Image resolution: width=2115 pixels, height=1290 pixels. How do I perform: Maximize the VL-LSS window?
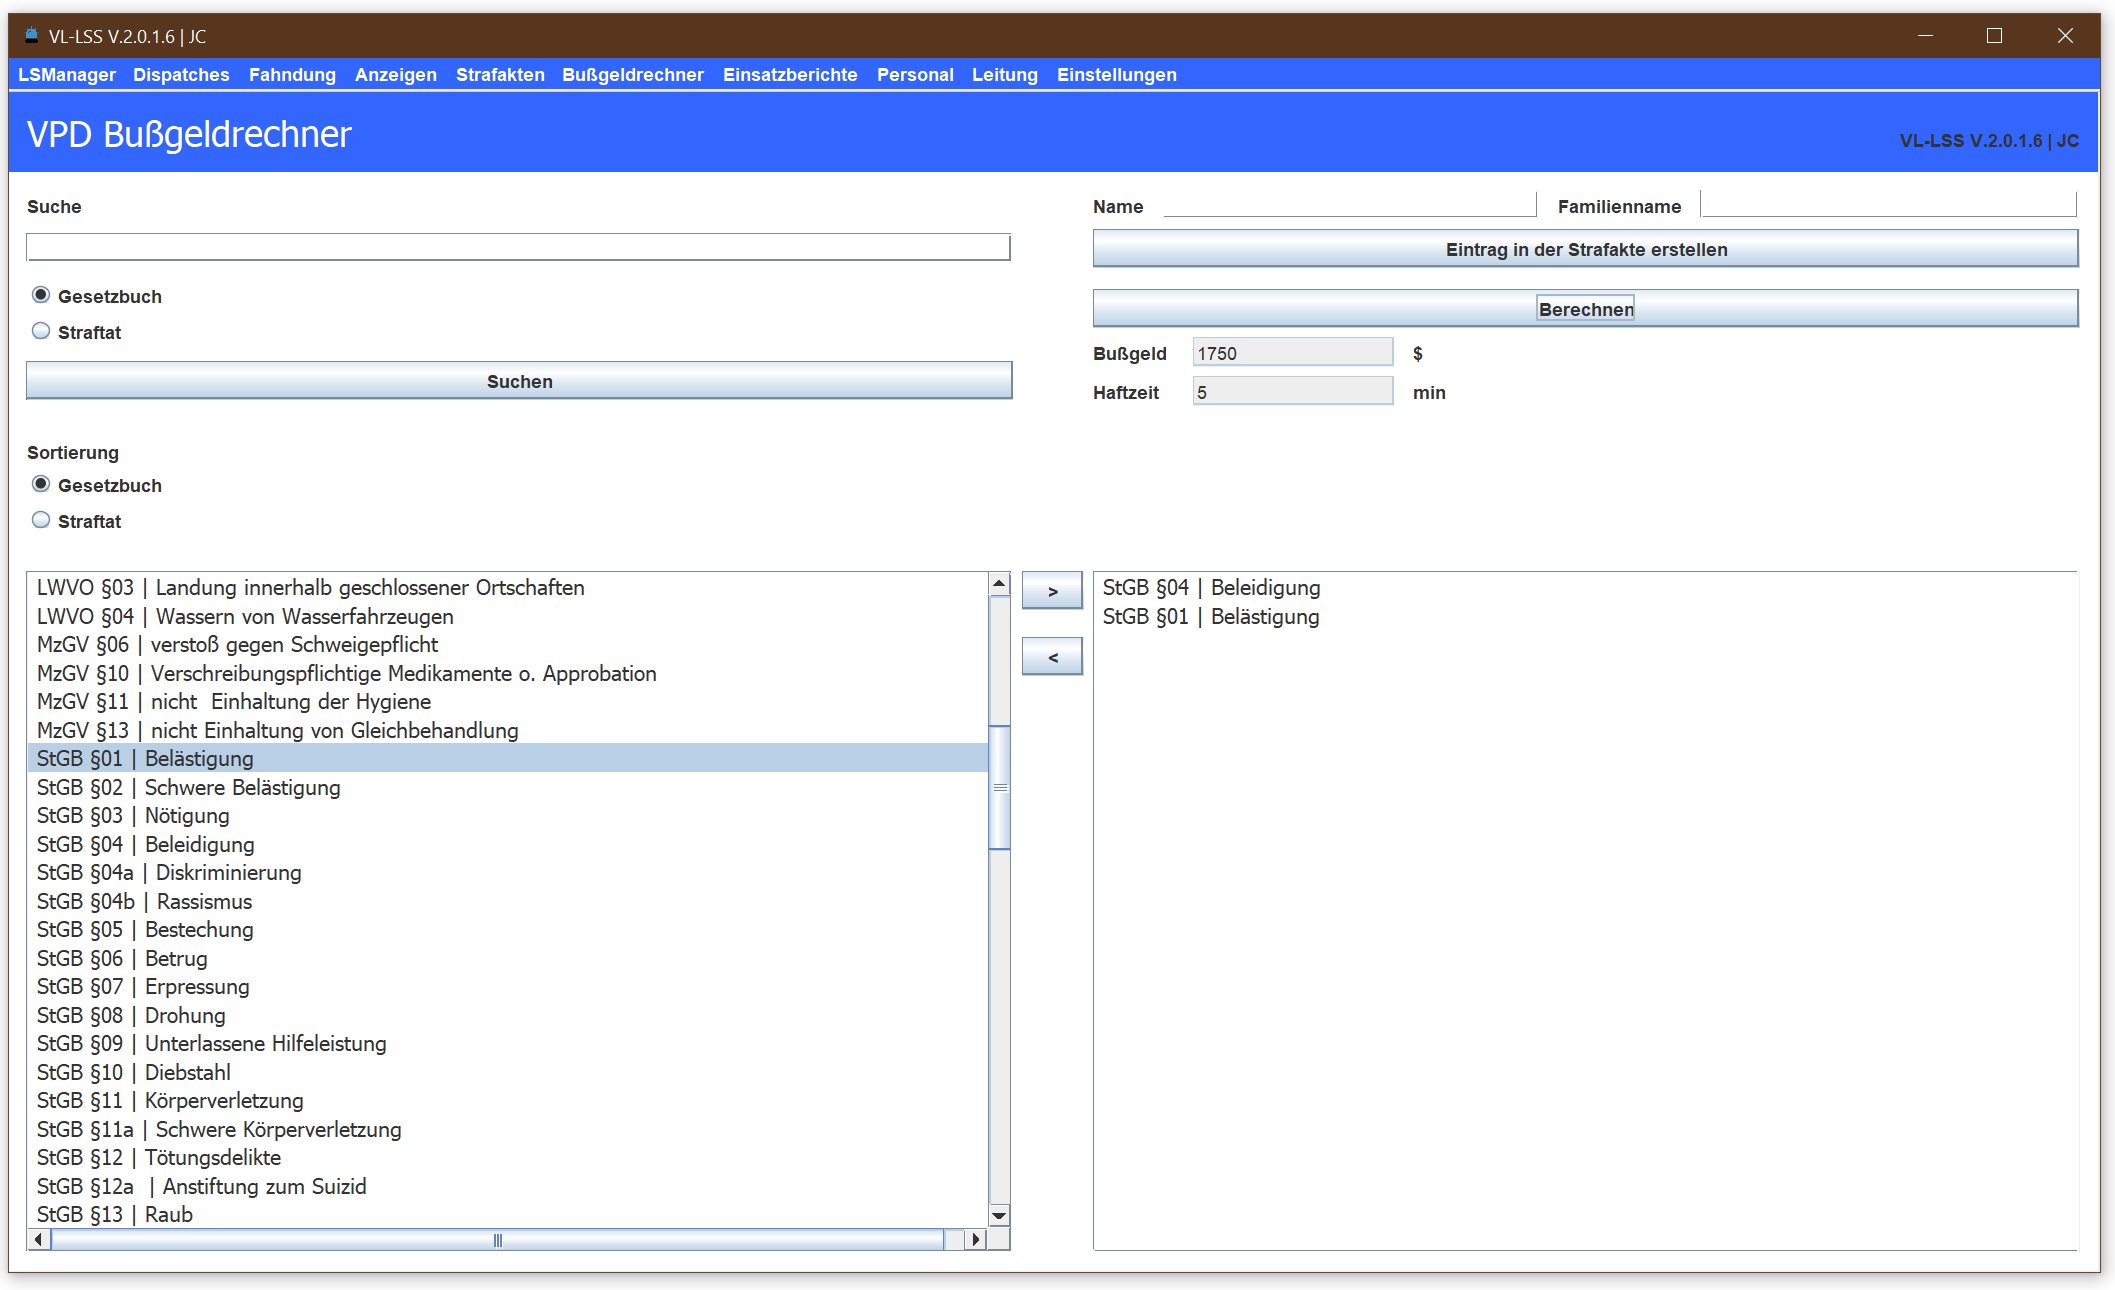pos(1994,36)
